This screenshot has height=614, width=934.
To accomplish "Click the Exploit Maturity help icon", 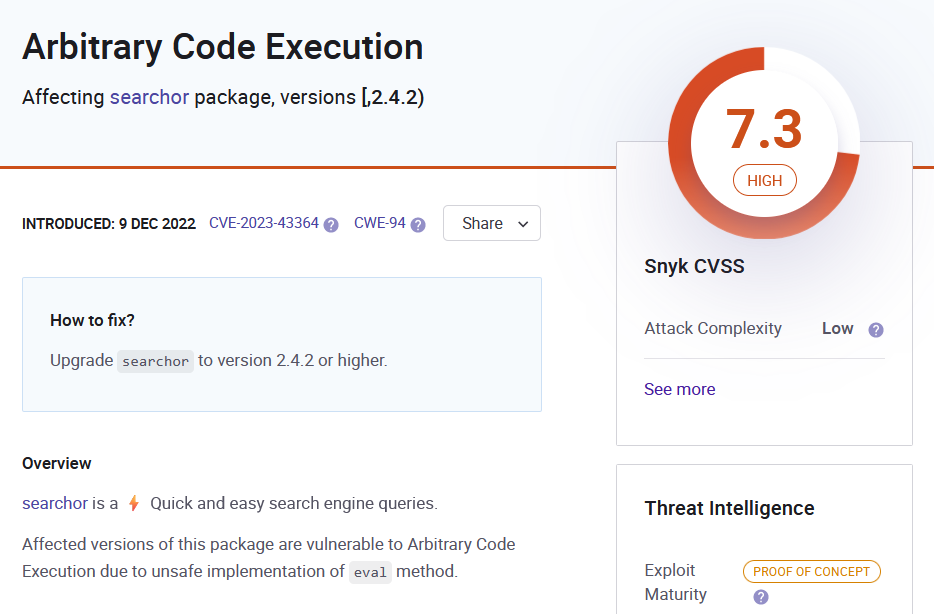I will (761, 597).
